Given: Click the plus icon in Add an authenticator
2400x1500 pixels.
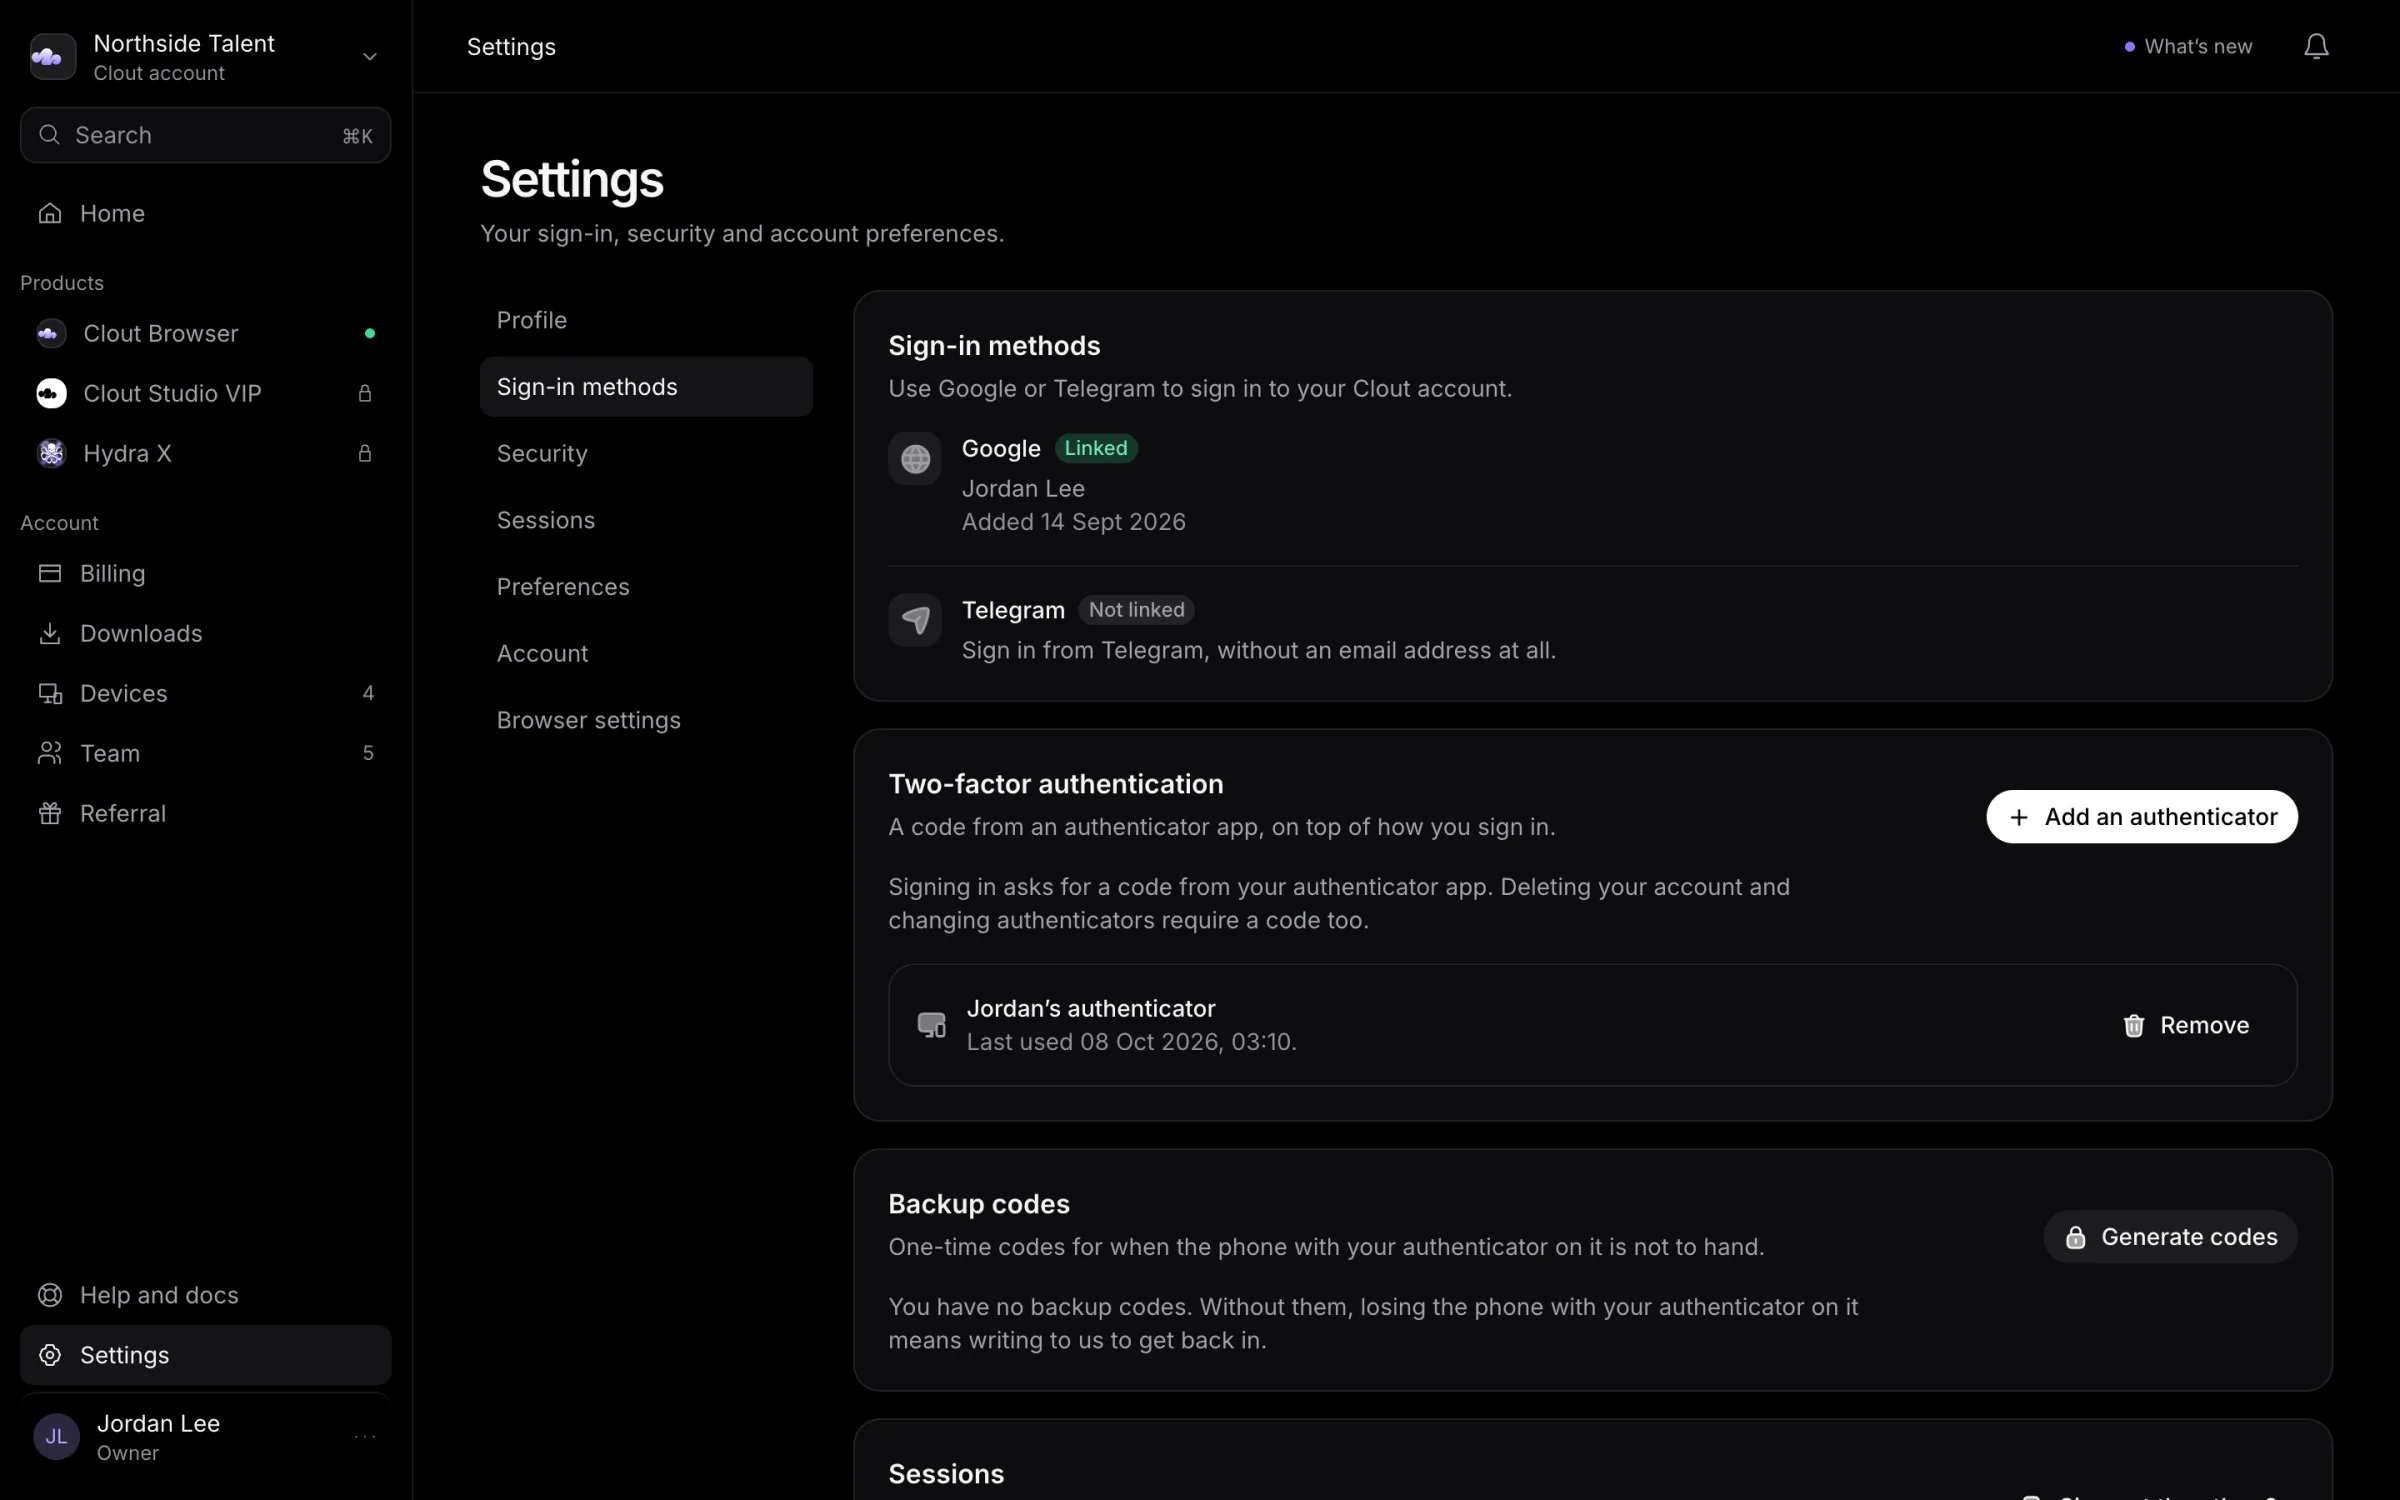Looking at the screenshot, I should tap(2019, 817).
